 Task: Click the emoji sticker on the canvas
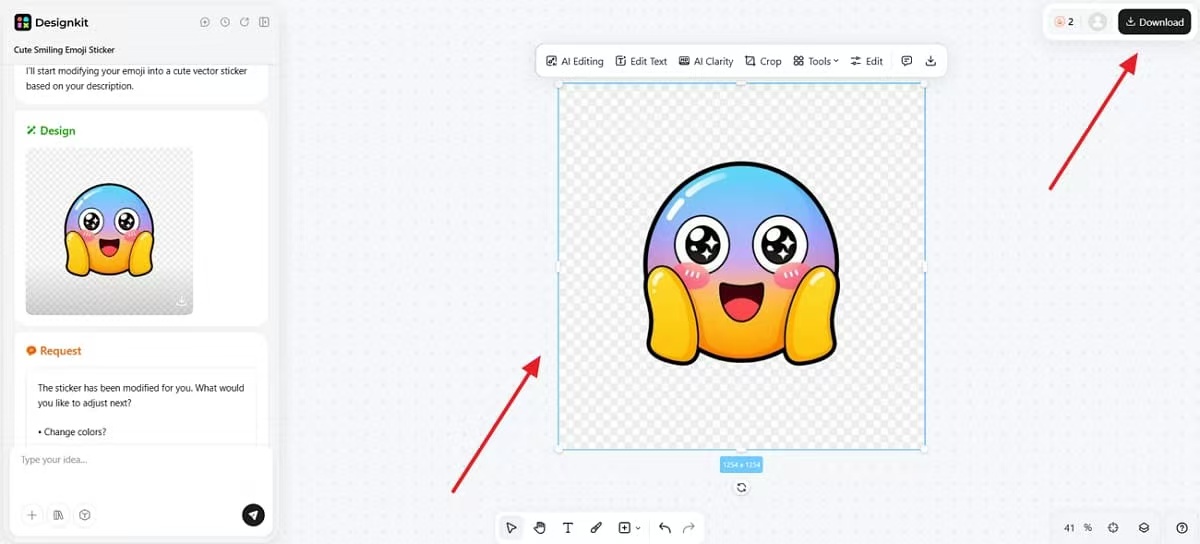coord(741,264)
